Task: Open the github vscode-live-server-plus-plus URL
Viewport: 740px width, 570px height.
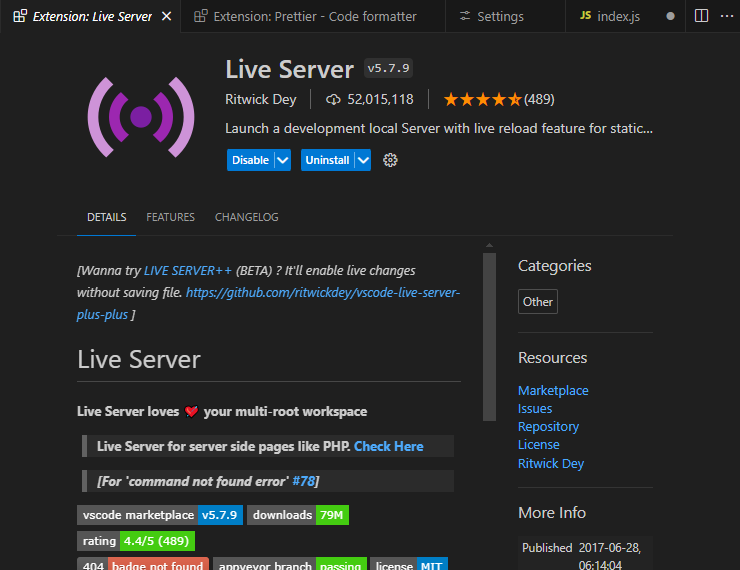Action: pyautogui.click(x=268, y=303)
